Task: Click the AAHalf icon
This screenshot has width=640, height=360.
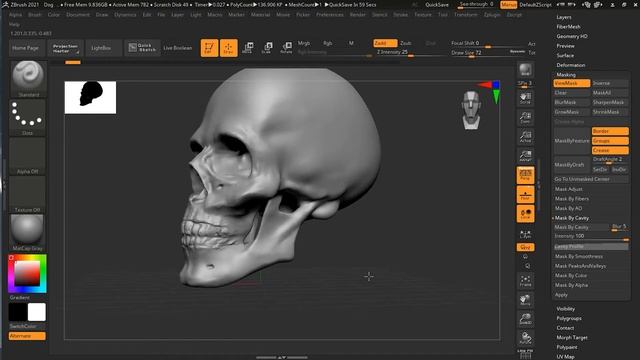Action: pos(525,156)
